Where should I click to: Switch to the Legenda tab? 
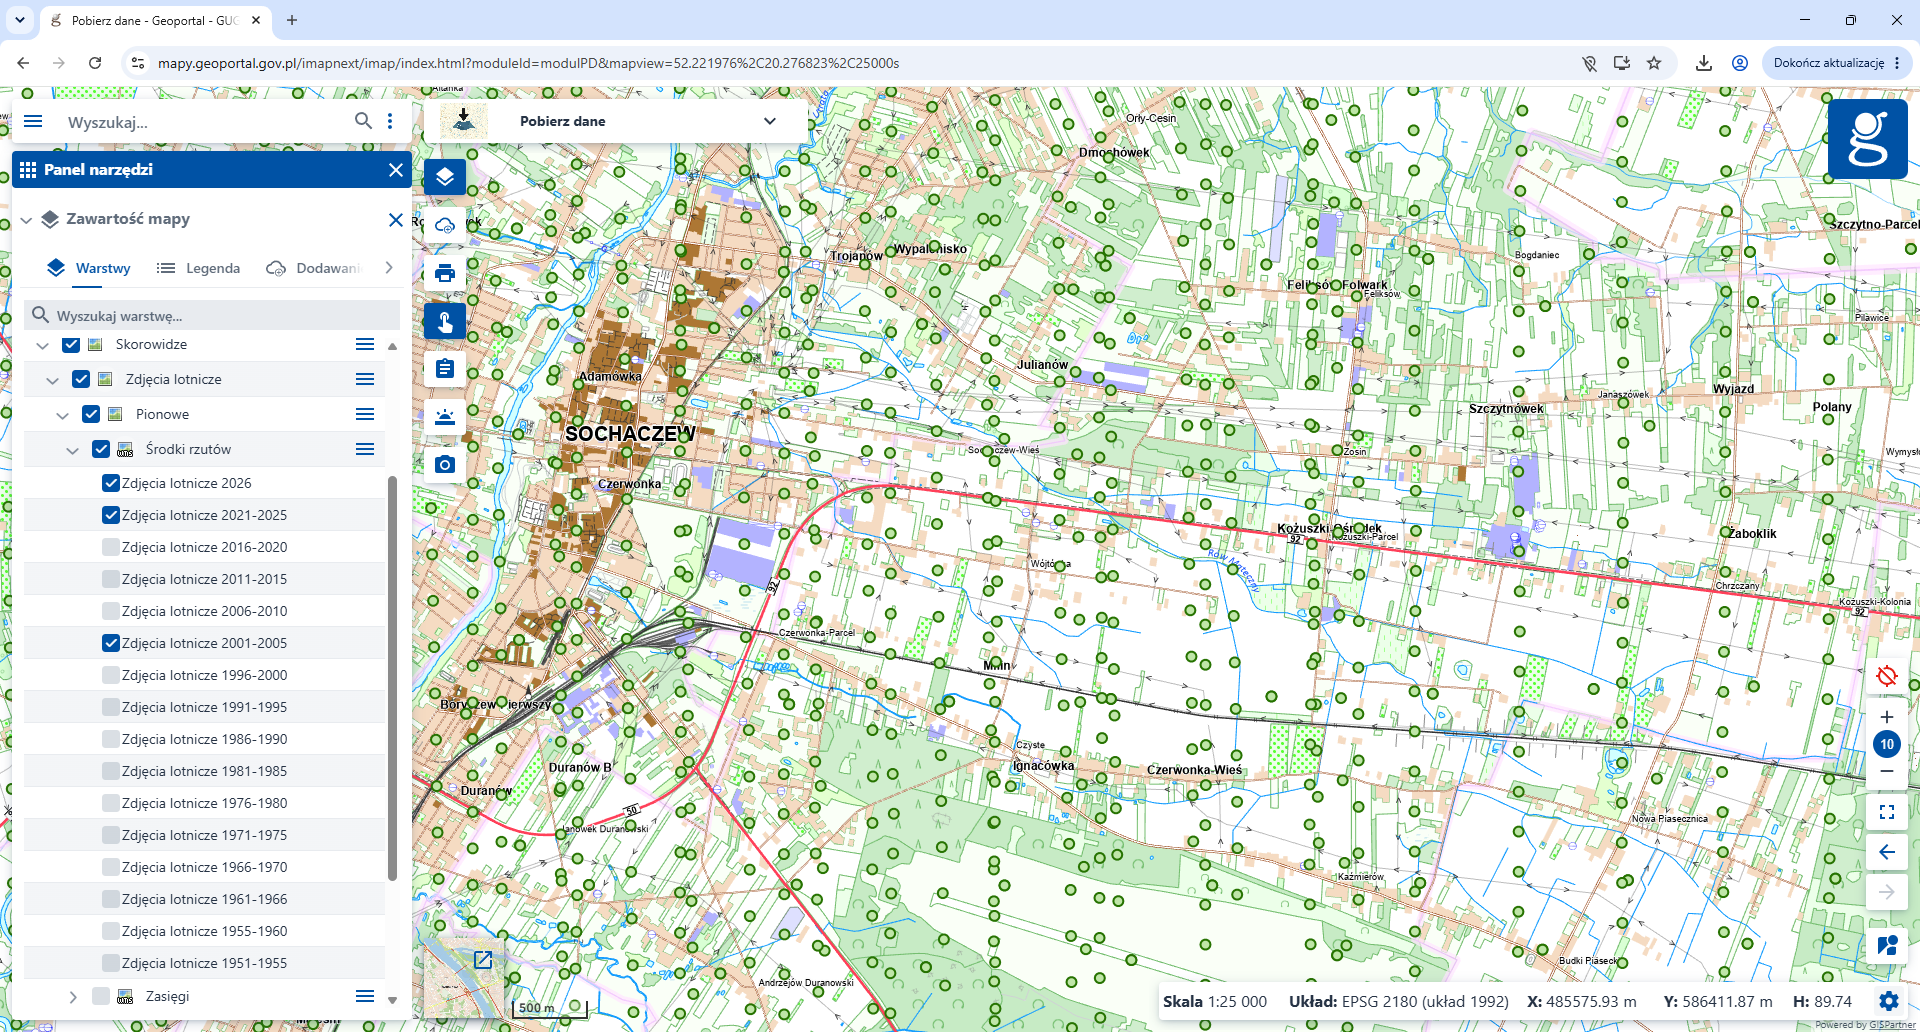tap(199, 268)
